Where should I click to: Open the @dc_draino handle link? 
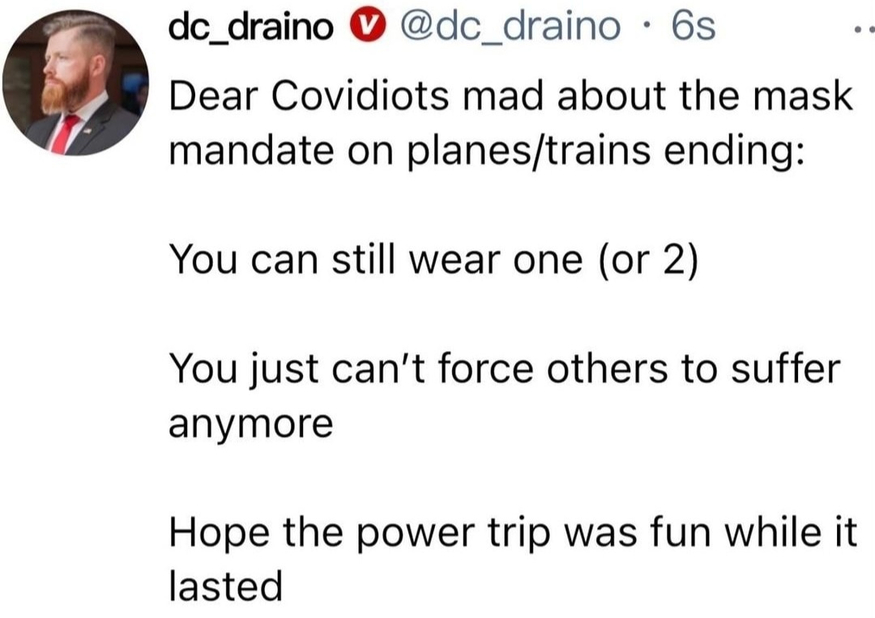[509, 28]
